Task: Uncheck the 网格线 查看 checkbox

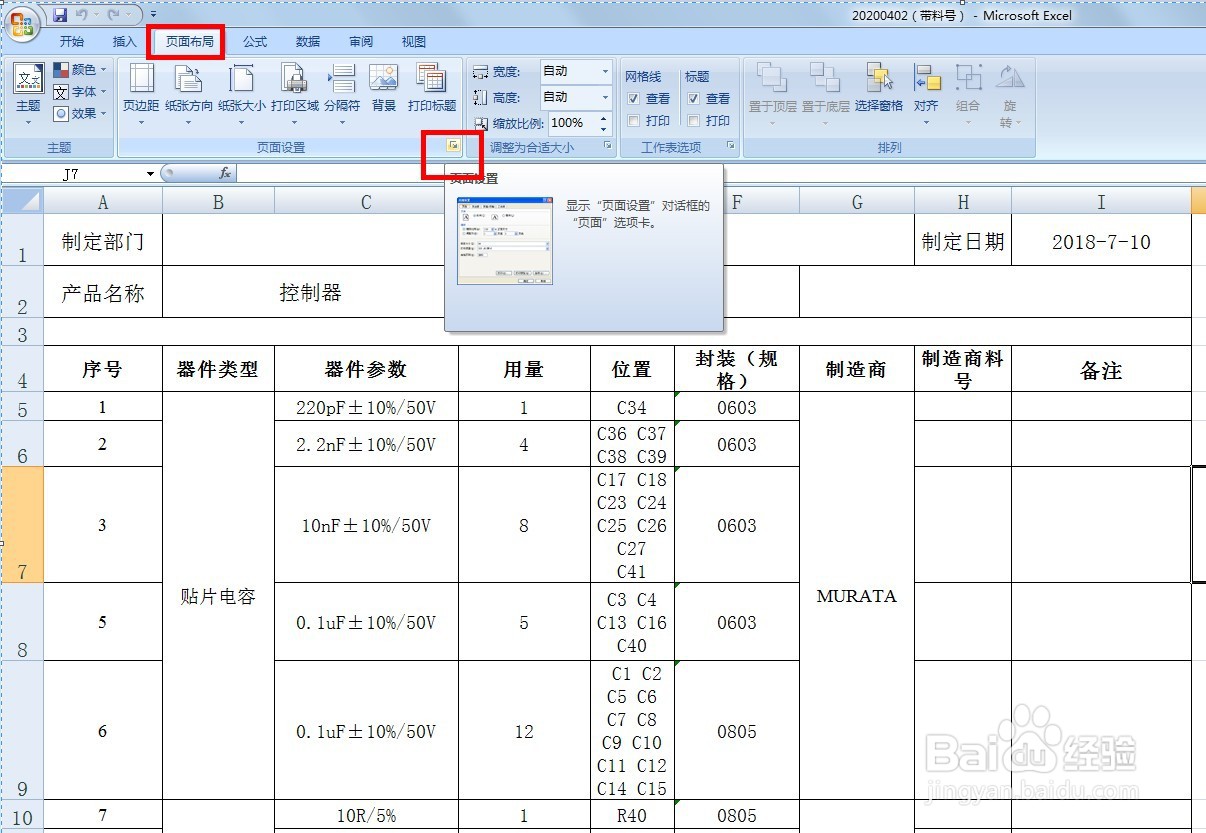Action: (x=634, y=98)
